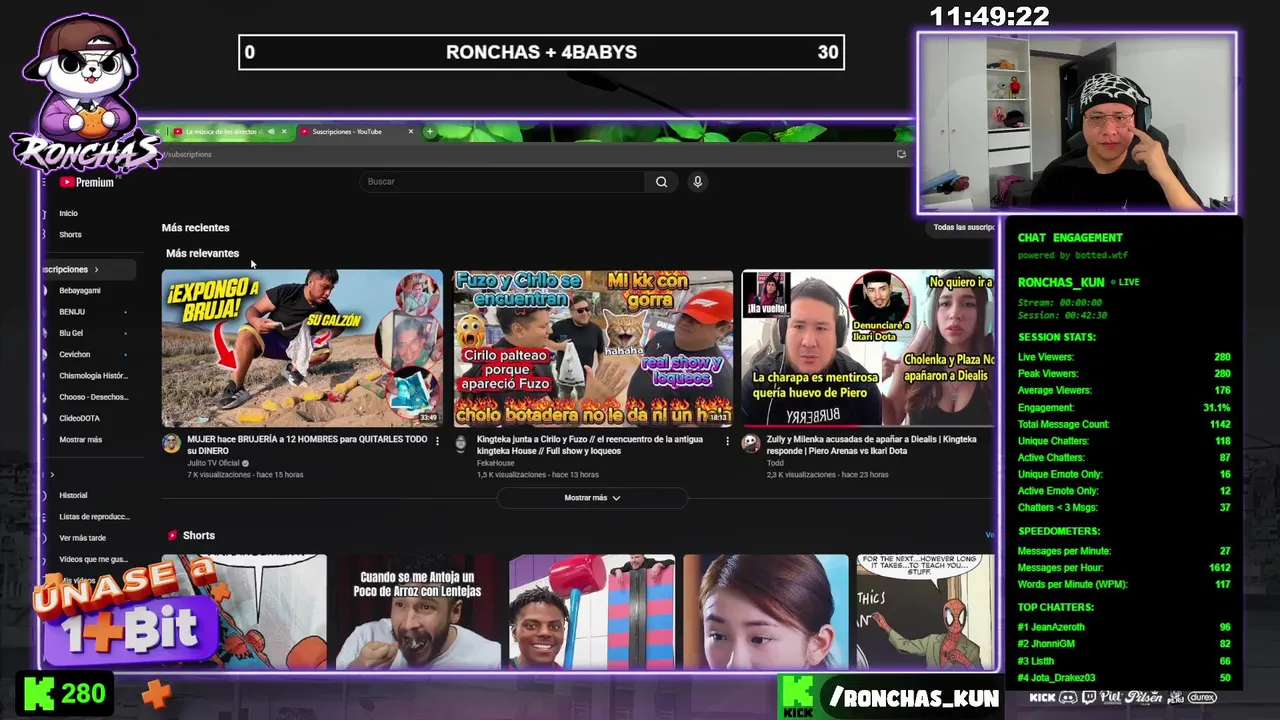
Task: Open Ver más tarde in sidebar
Action: (82, 538)
